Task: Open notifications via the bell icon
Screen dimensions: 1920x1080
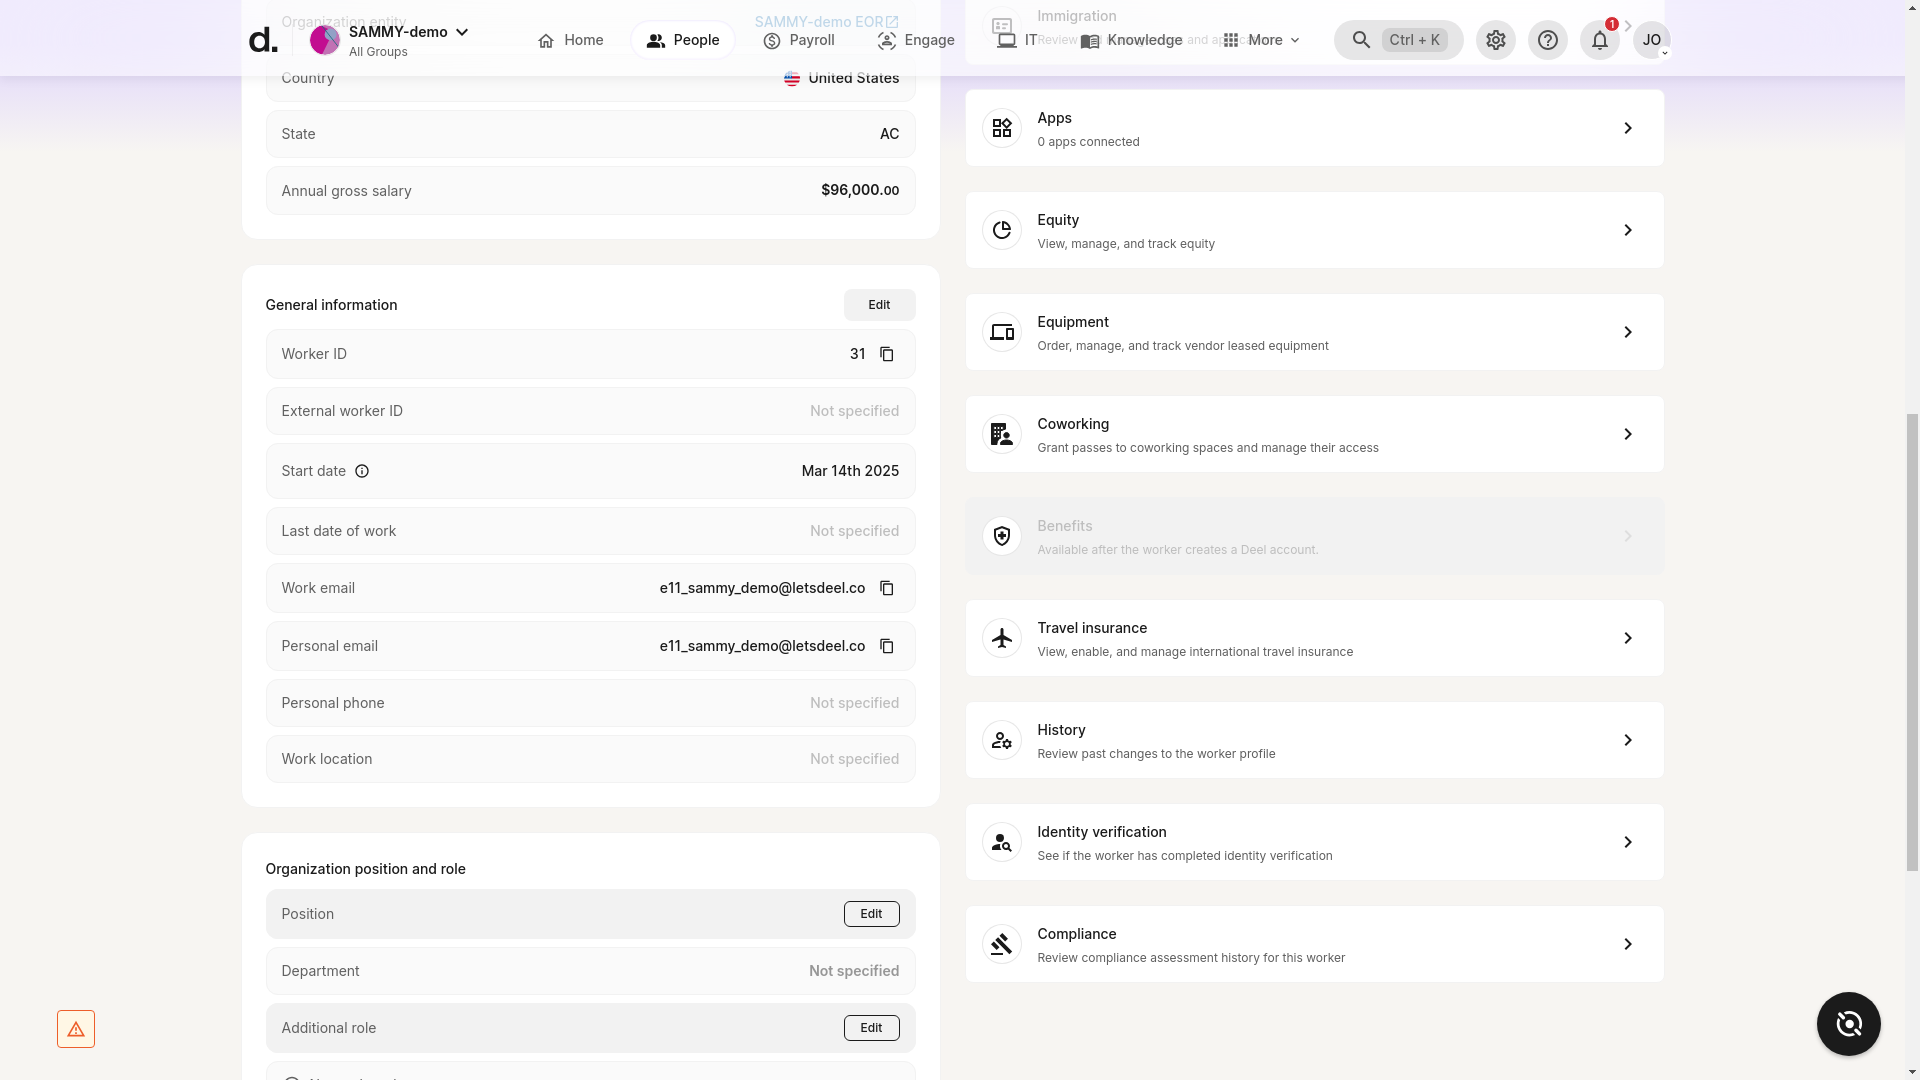Action: coord(1599,40)
